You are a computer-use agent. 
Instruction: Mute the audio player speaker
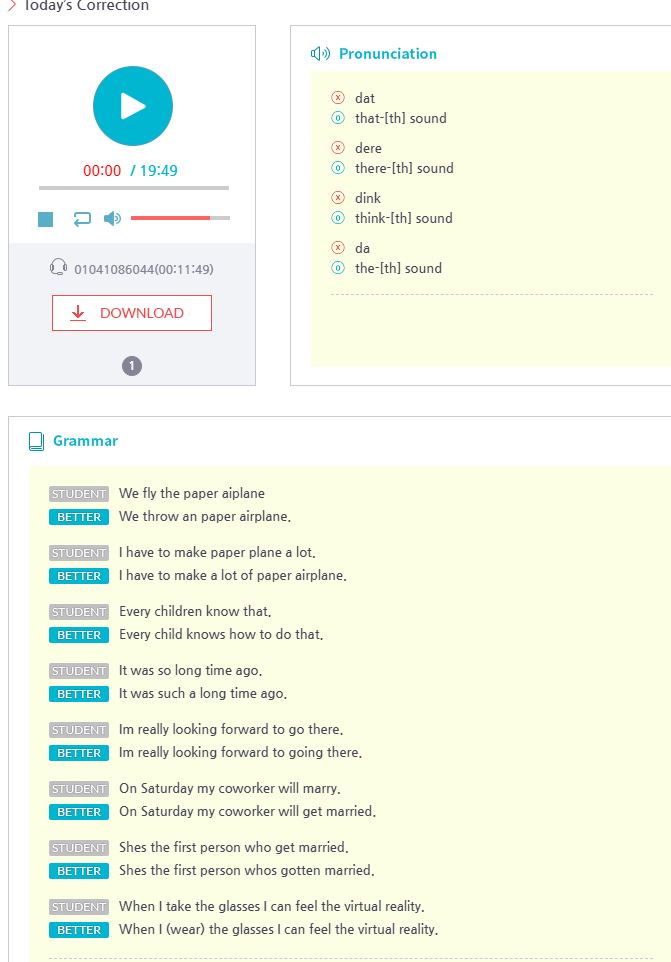112,218
